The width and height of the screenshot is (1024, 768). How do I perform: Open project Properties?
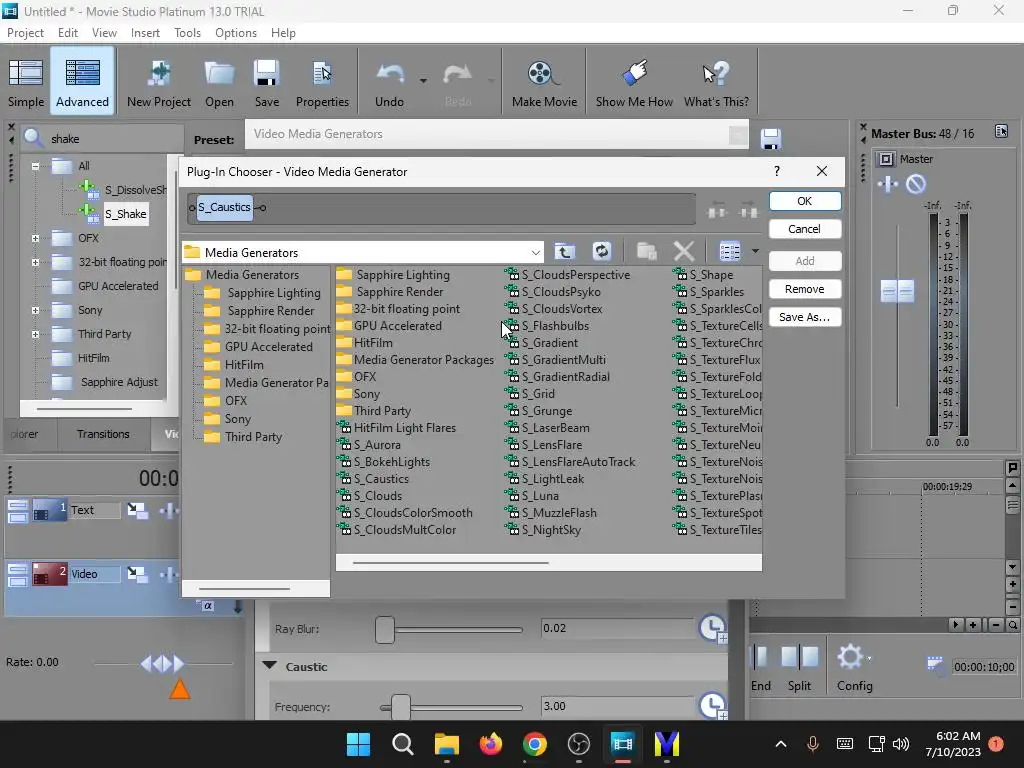click(x=322, y=82)
